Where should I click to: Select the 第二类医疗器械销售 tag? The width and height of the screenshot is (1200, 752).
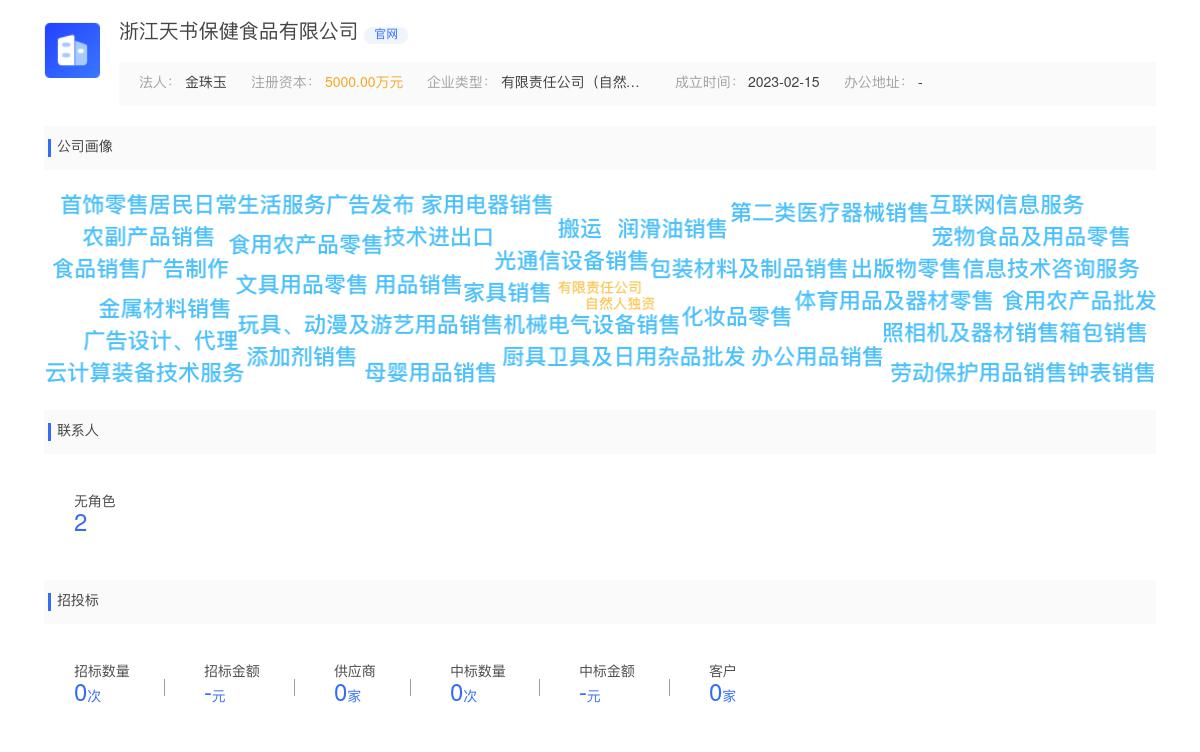[829, 213]
